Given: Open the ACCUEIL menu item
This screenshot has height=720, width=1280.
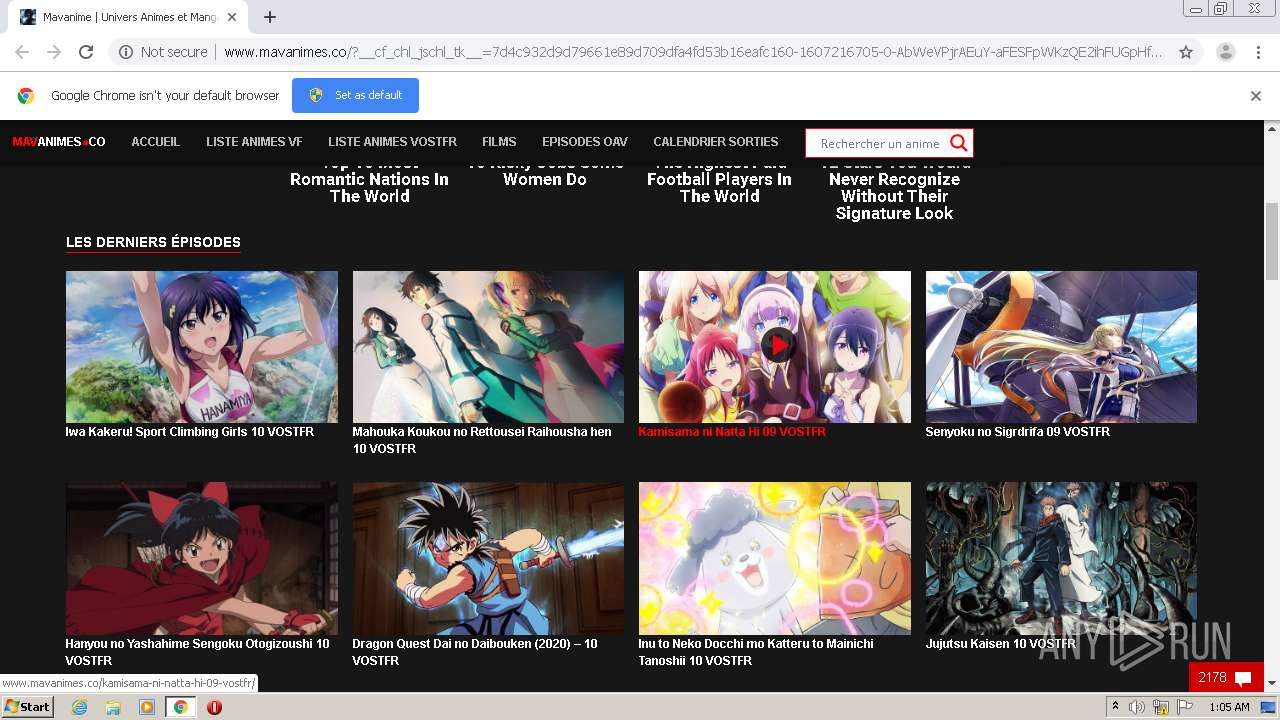Looking at the screenshot, I should 156,142.
